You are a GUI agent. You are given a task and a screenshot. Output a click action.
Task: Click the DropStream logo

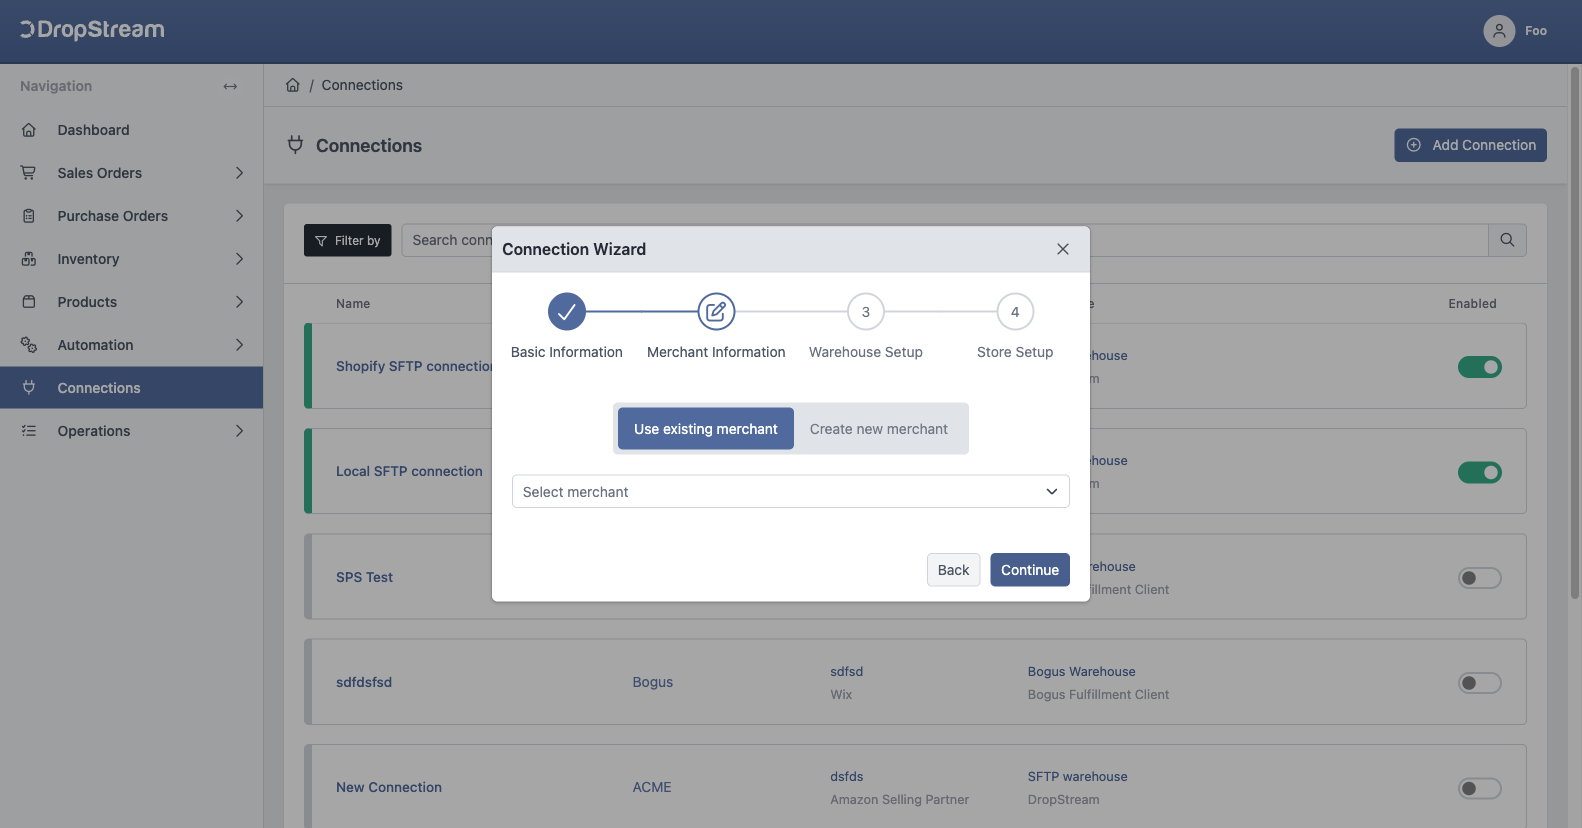pos(92,30)
